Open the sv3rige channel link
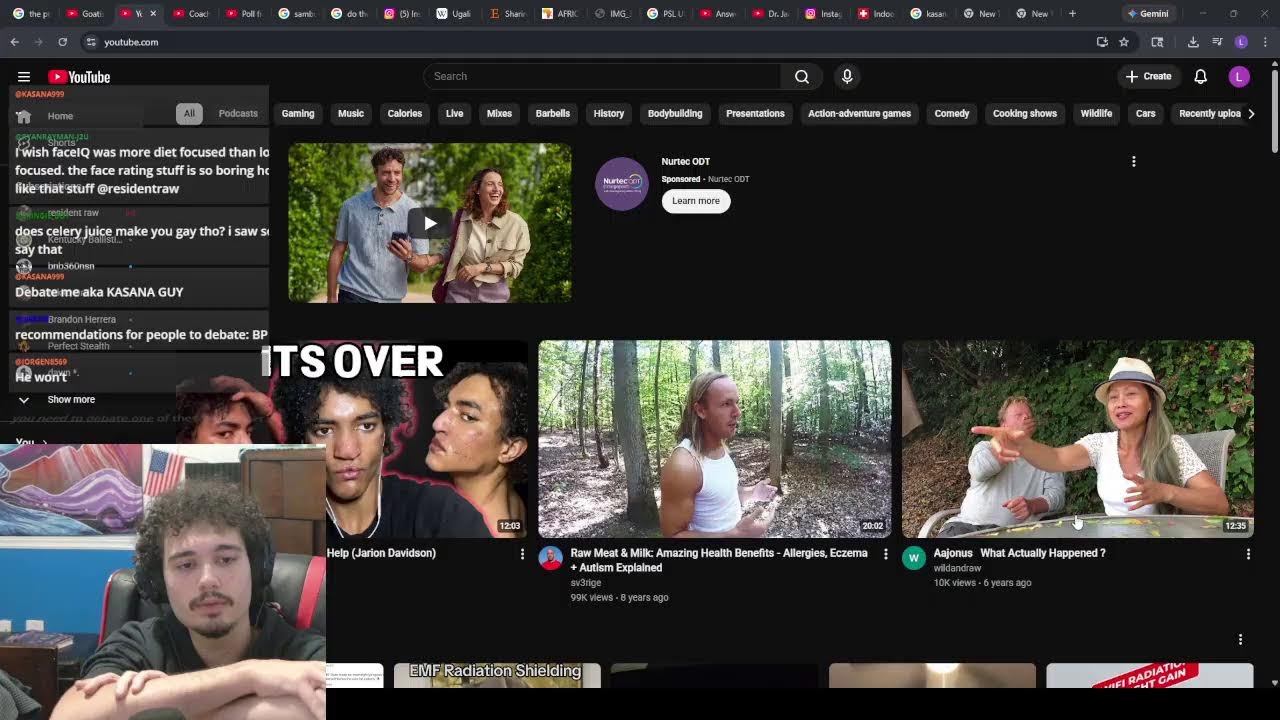The width and height of the screenshot is (1280, 720). pos(585,583)
